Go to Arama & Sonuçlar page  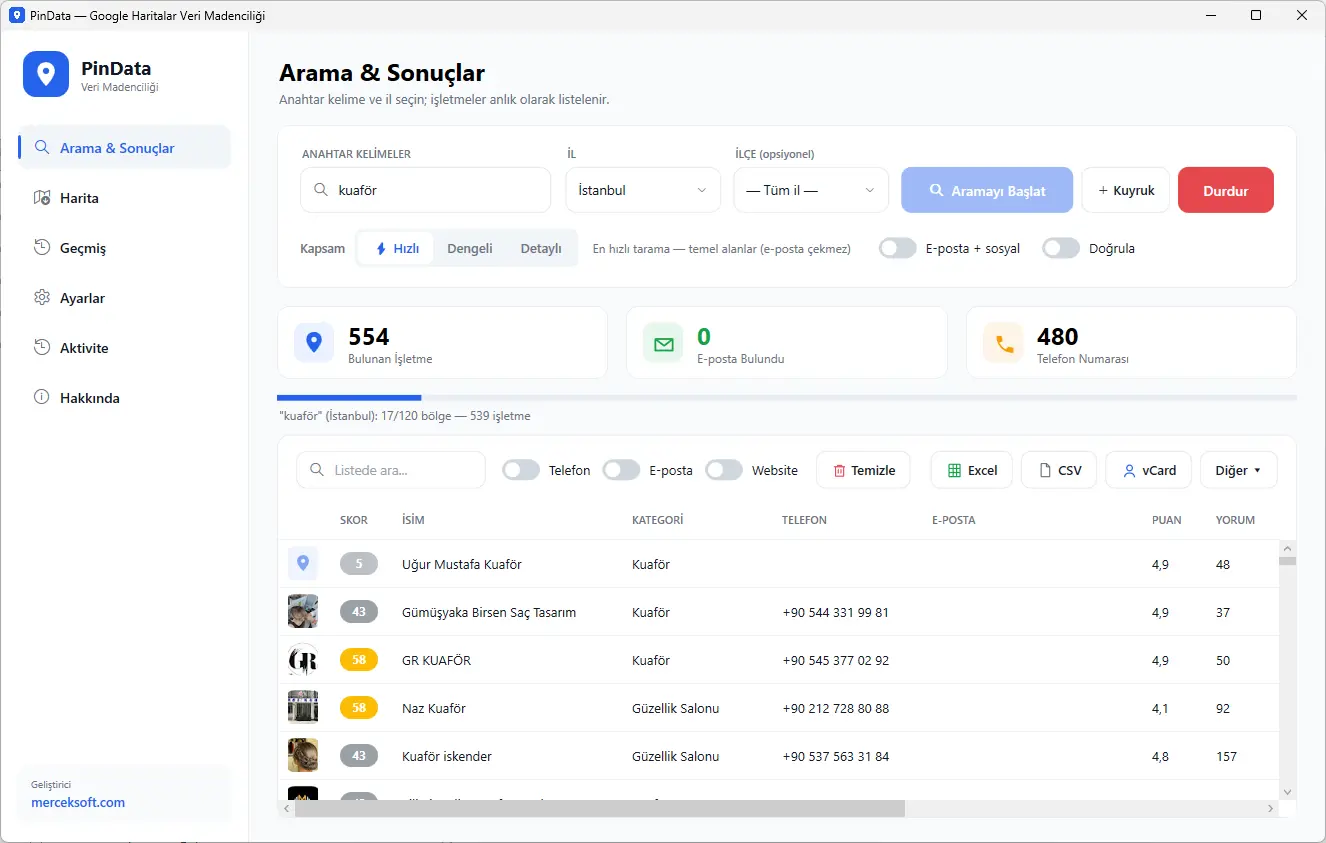pyautogui.click(x=125, y=147)
